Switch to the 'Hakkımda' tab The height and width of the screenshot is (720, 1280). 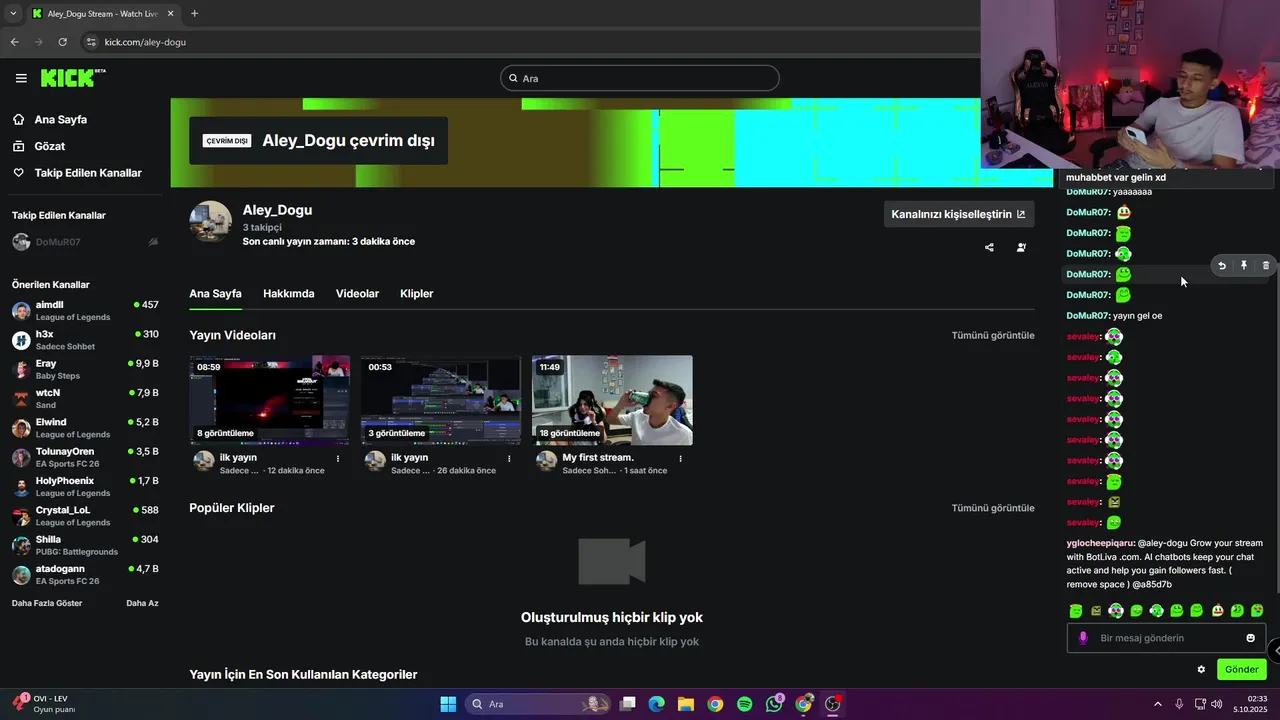(x=289, y=294)
